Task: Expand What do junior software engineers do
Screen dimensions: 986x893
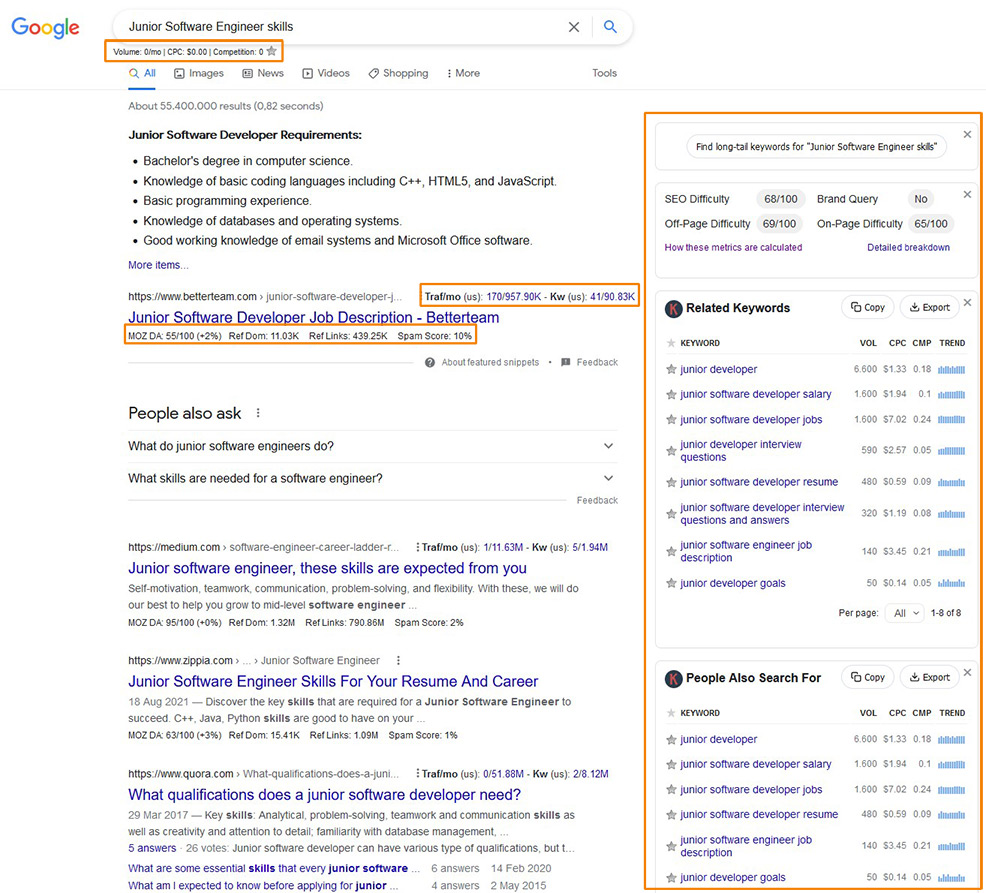Action: pos(372,446)
